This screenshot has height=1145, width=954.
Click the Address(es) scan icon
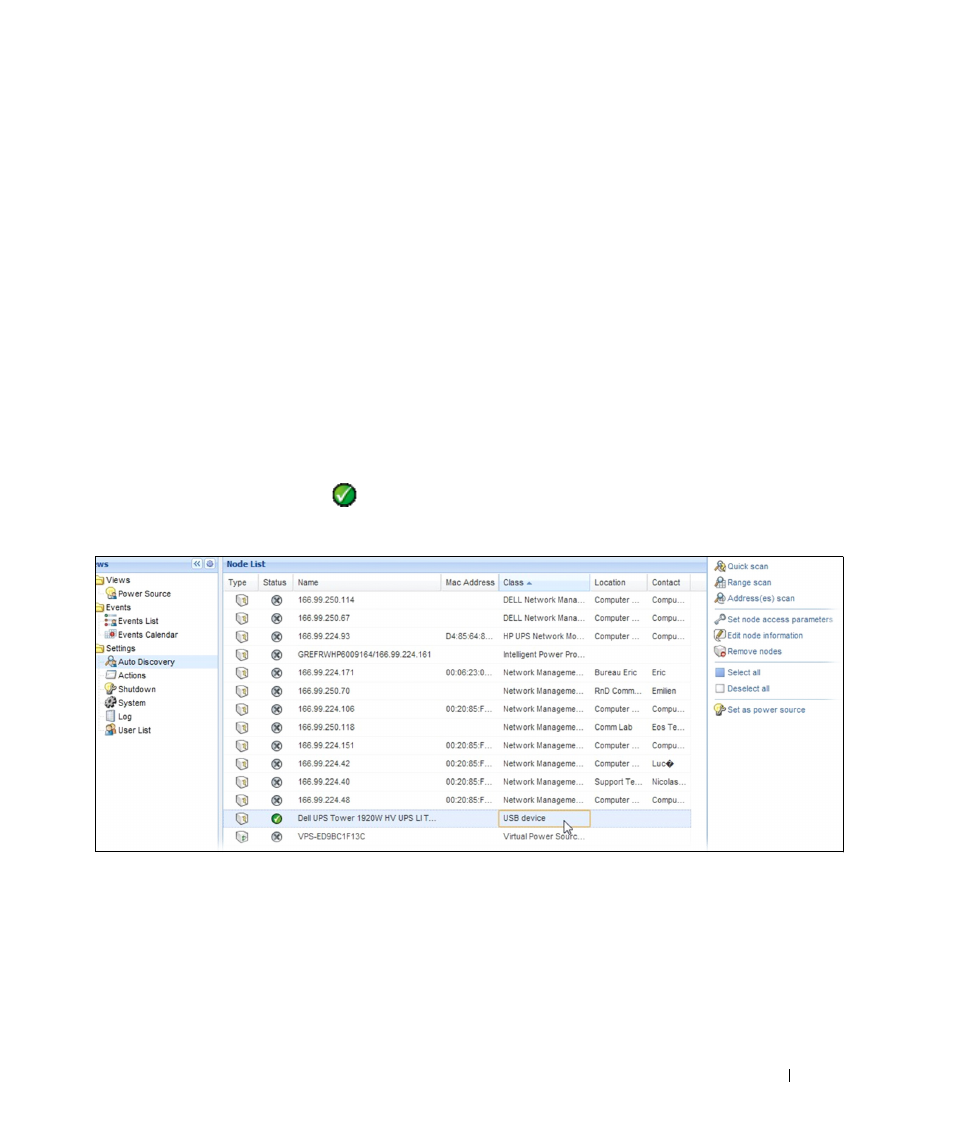pyautogui.click(x=720, y=598)
